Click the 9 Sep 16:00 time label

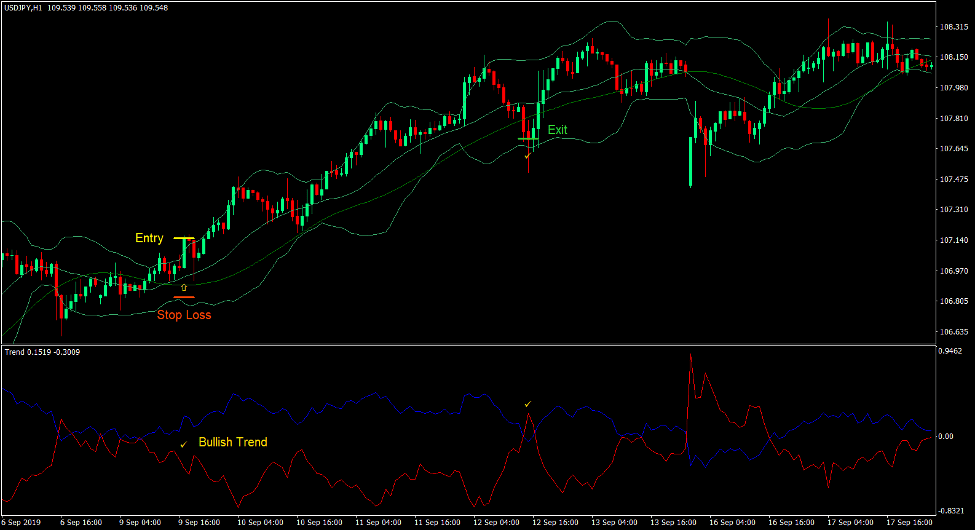[199, 522]
